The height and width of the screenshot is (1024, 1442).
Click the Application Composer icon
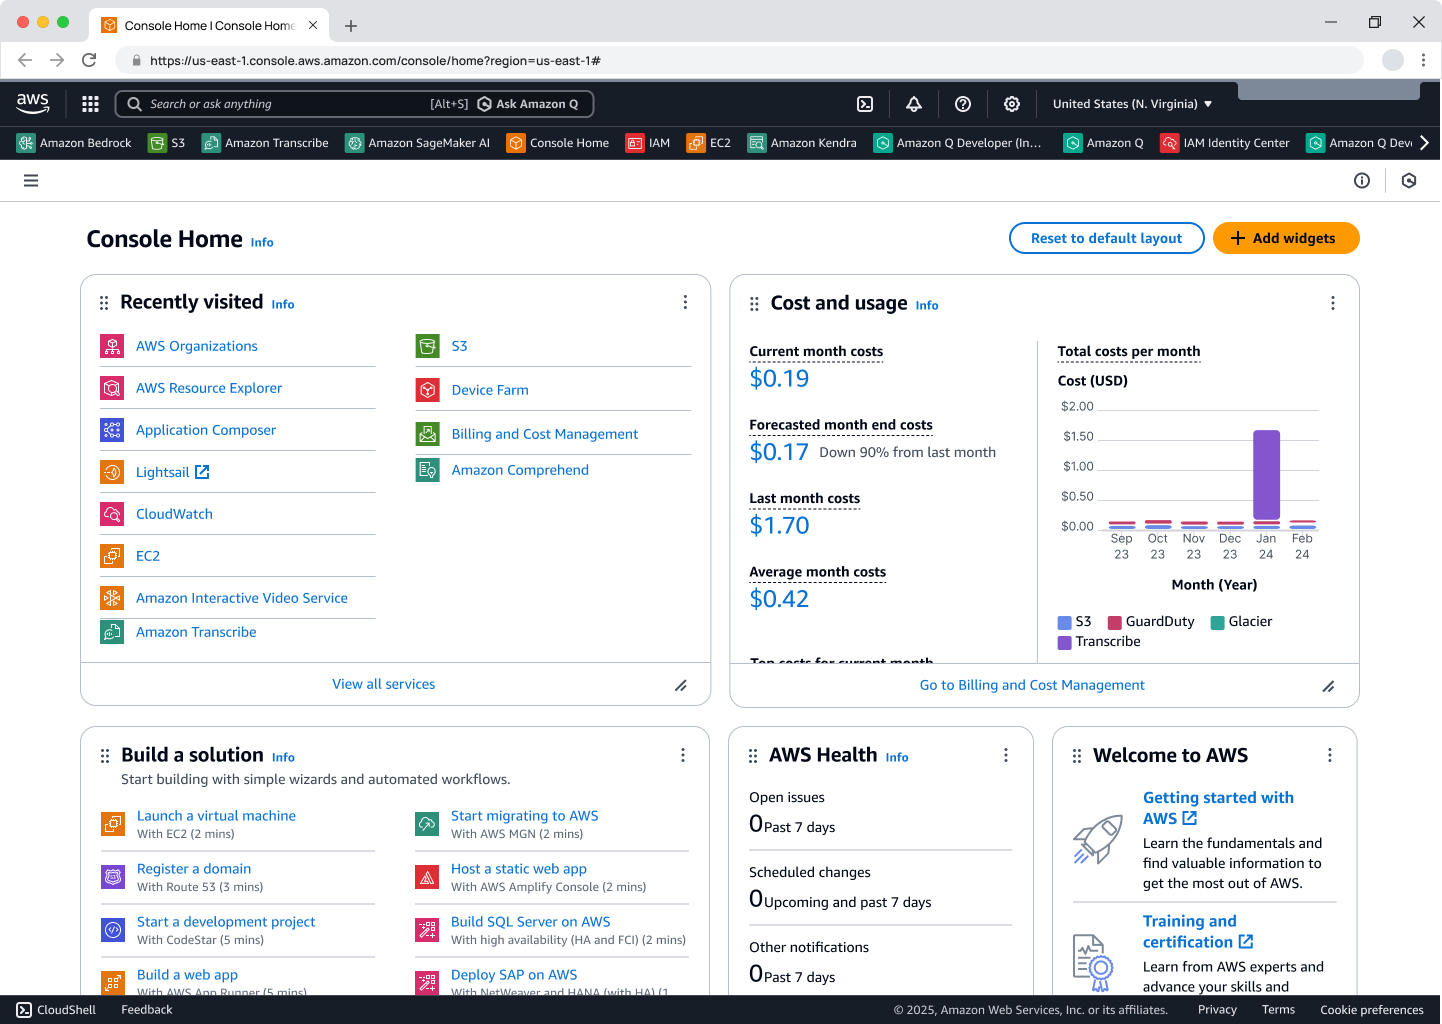pyautogui.click(x=112, y=430)
